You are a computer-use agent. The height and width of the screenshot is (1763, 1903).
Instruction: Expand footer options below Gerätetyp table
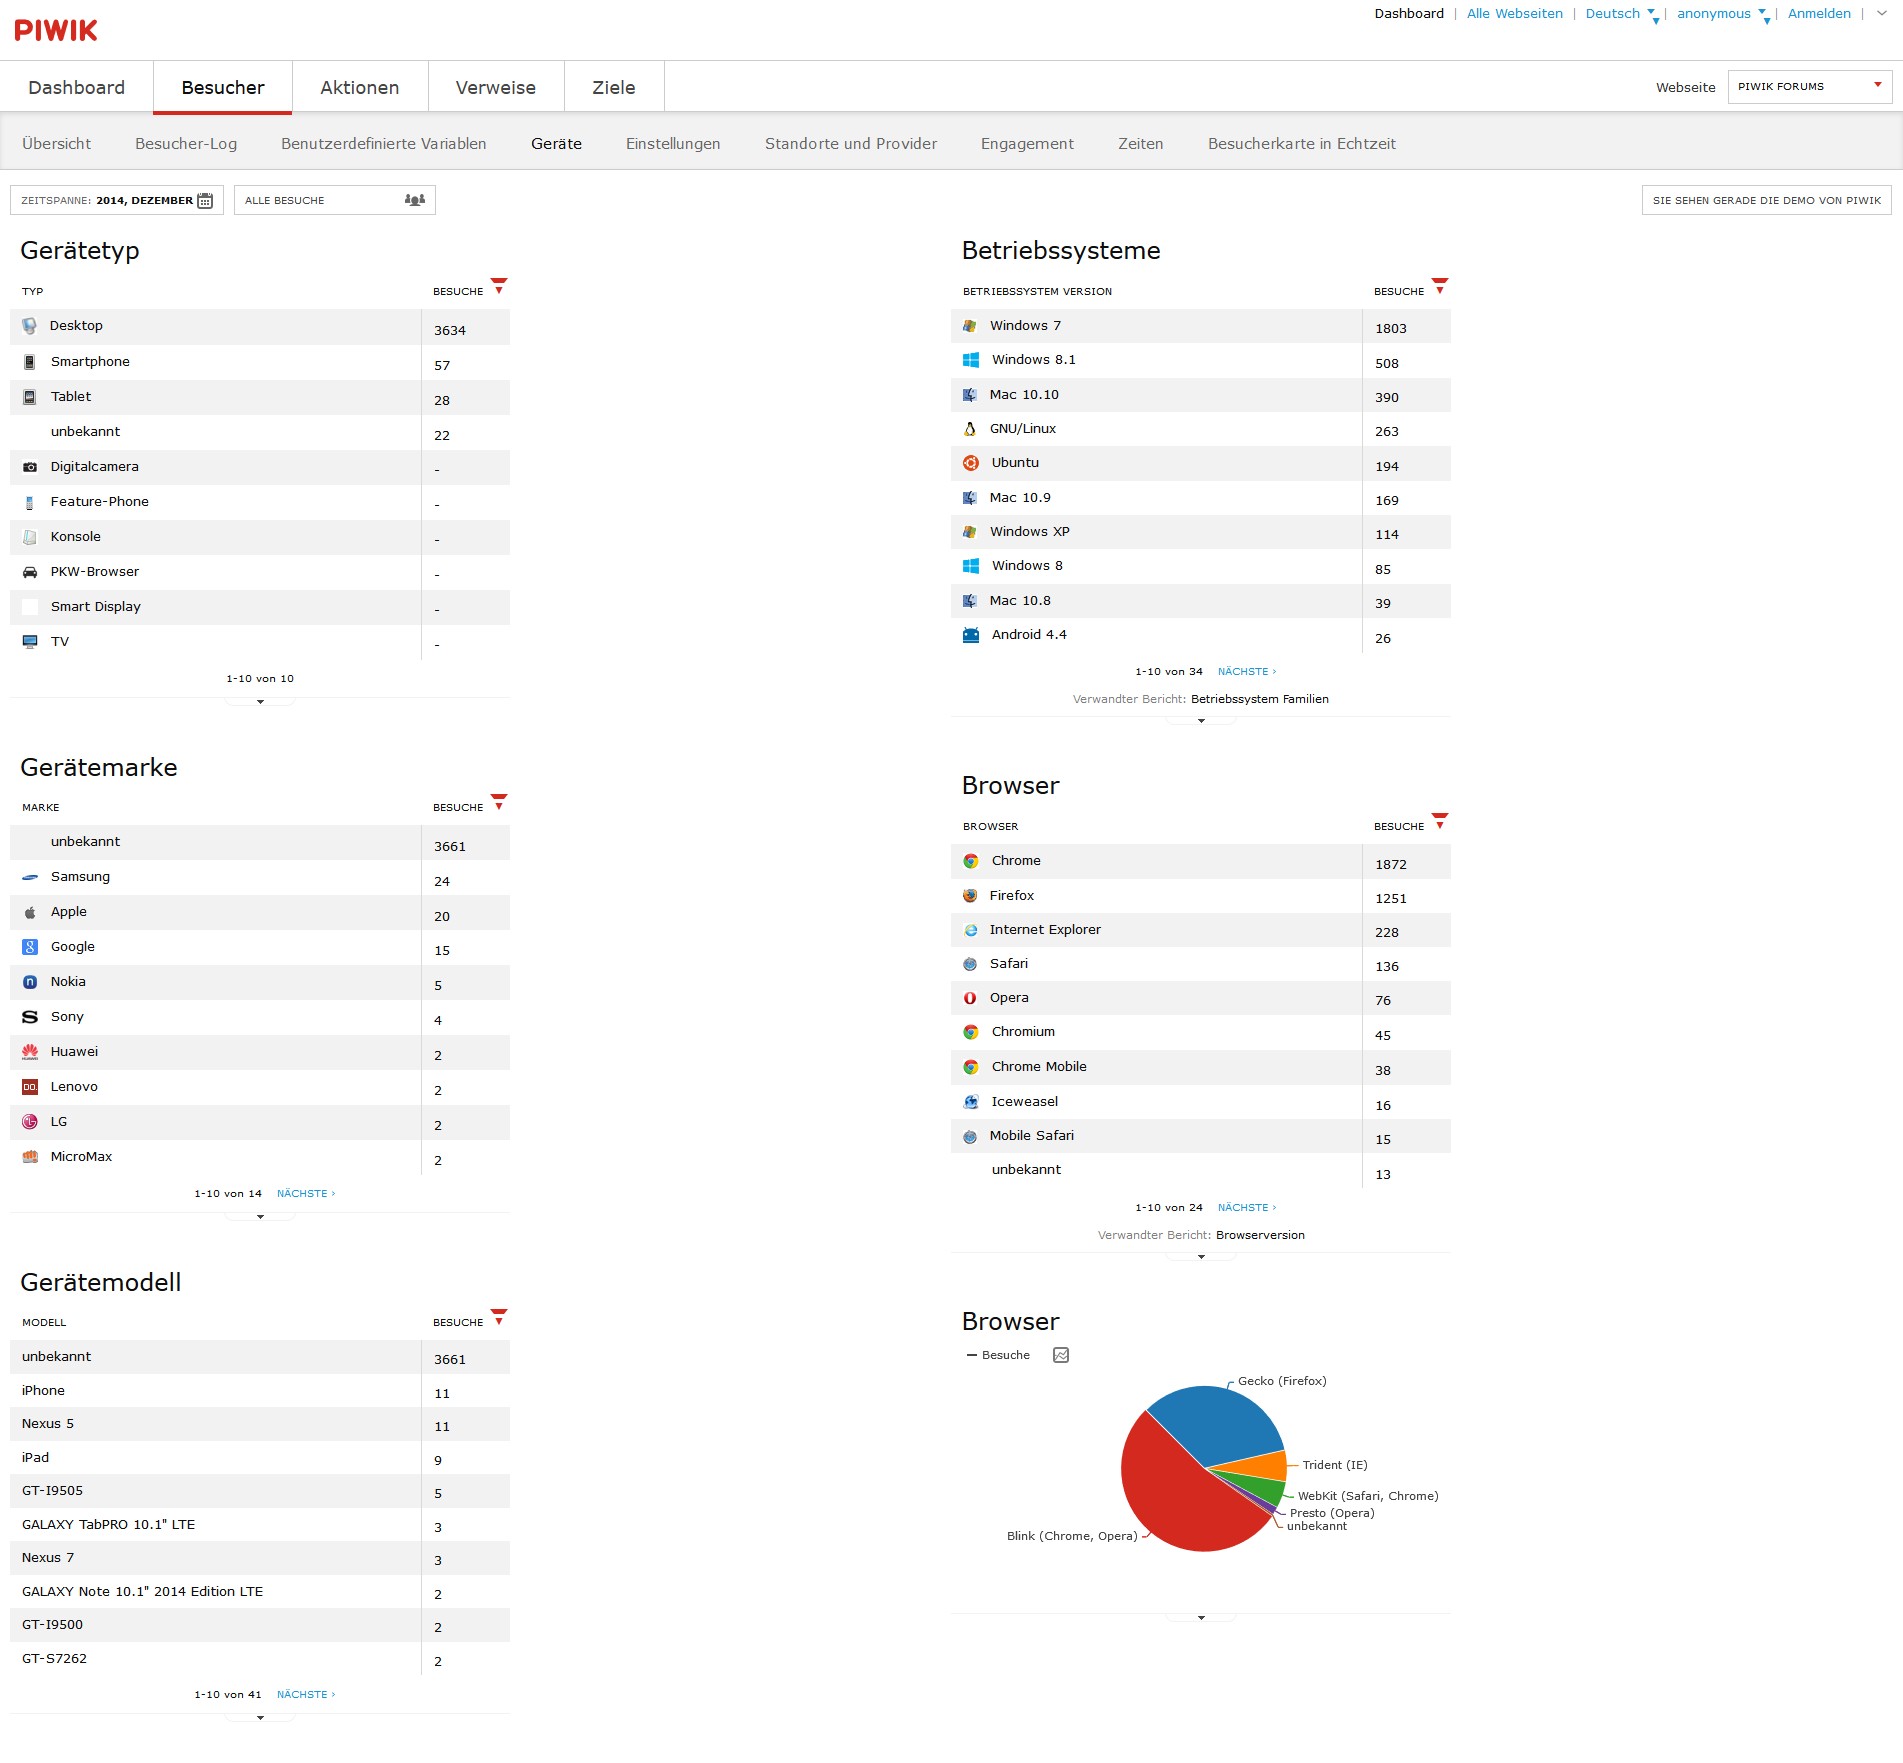[x=260, y=702]
